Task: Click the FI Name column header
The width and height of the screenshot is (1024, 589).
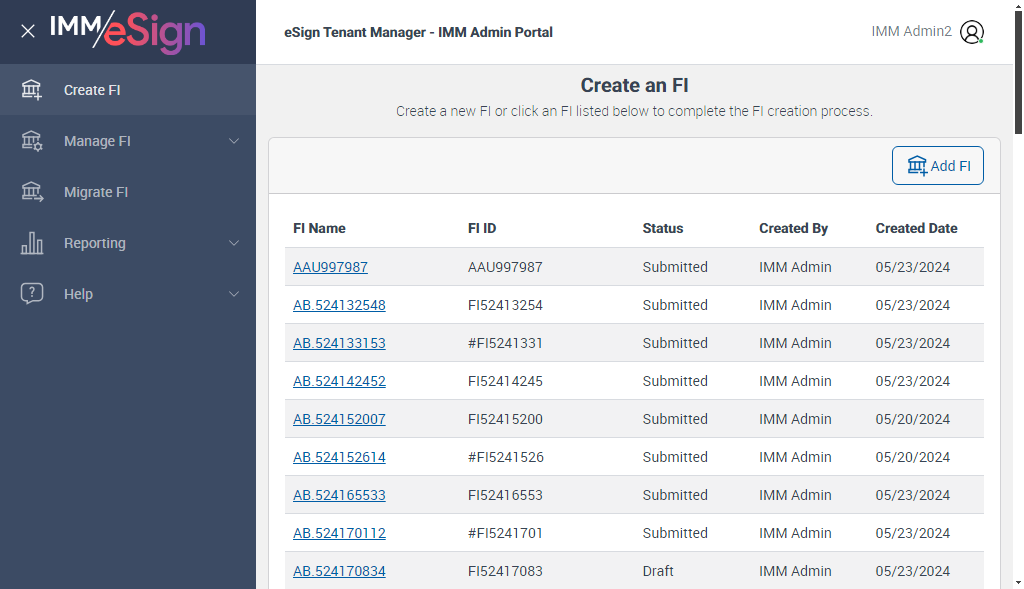Action: coord(319,228)
